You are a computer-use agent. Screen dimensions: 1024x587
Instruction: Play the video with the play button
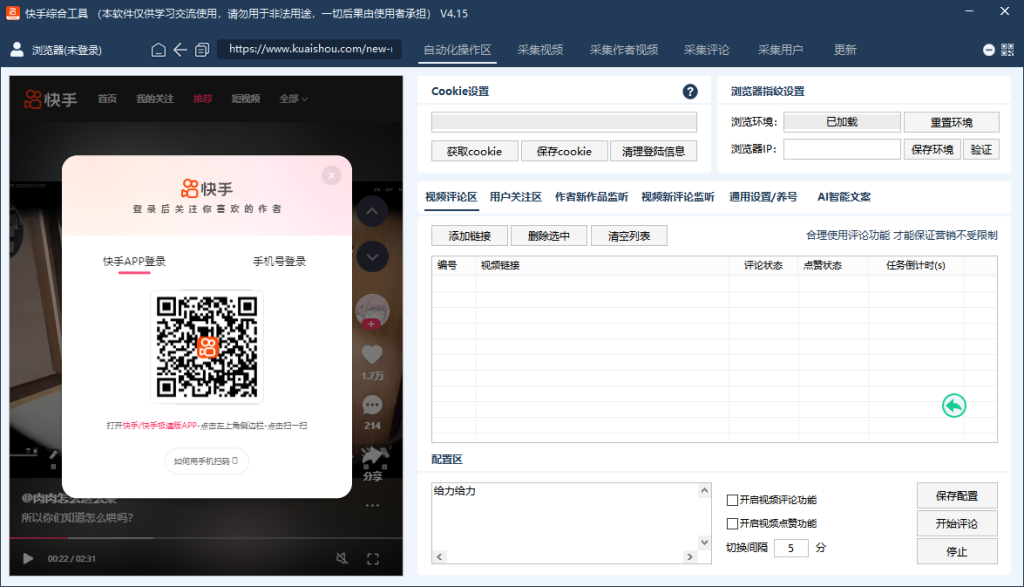coord(27,558)
